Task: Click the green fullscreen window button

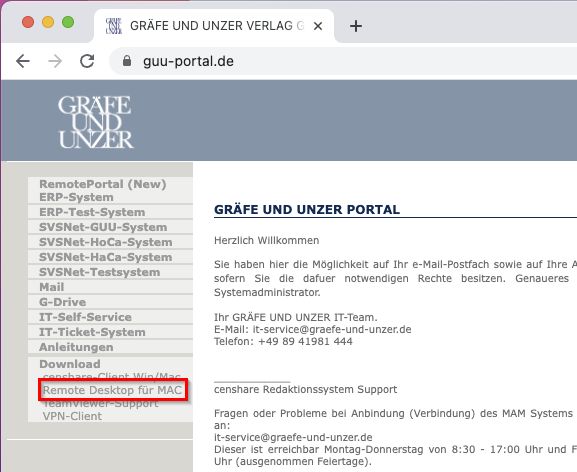Action: [x=68, y=22]
